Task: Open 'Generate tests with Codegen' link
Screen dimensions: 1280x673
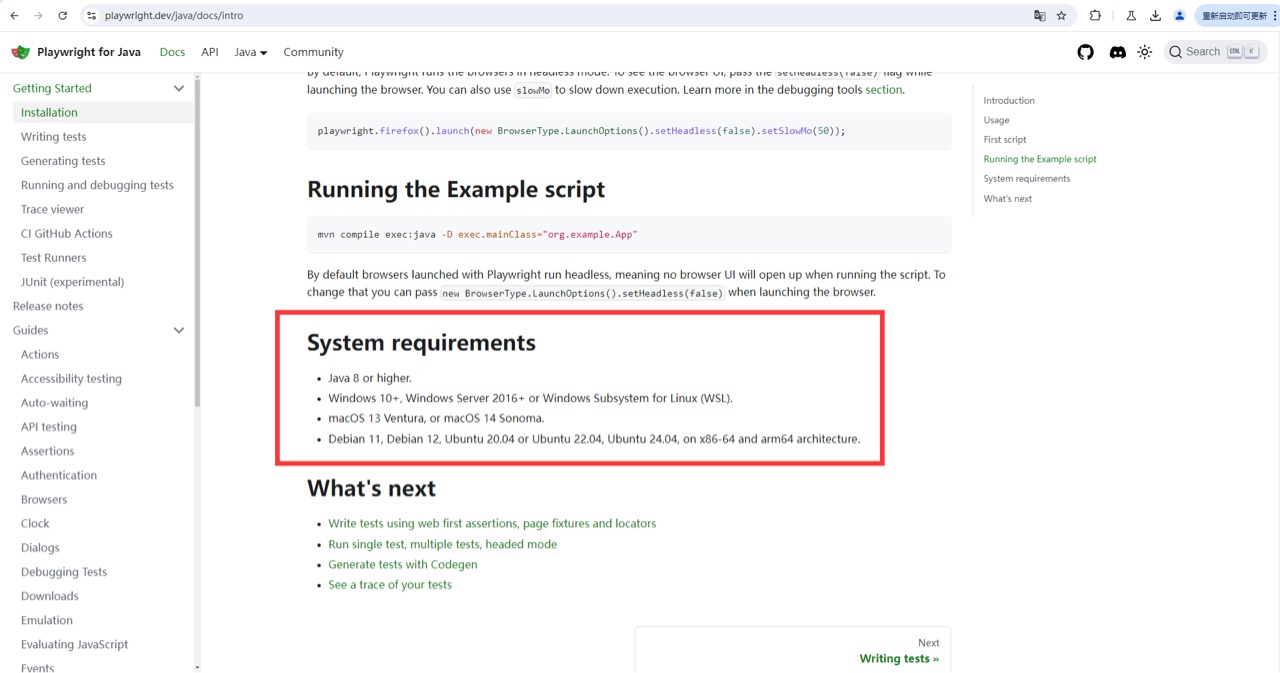Action: click(x=403, y=564)
